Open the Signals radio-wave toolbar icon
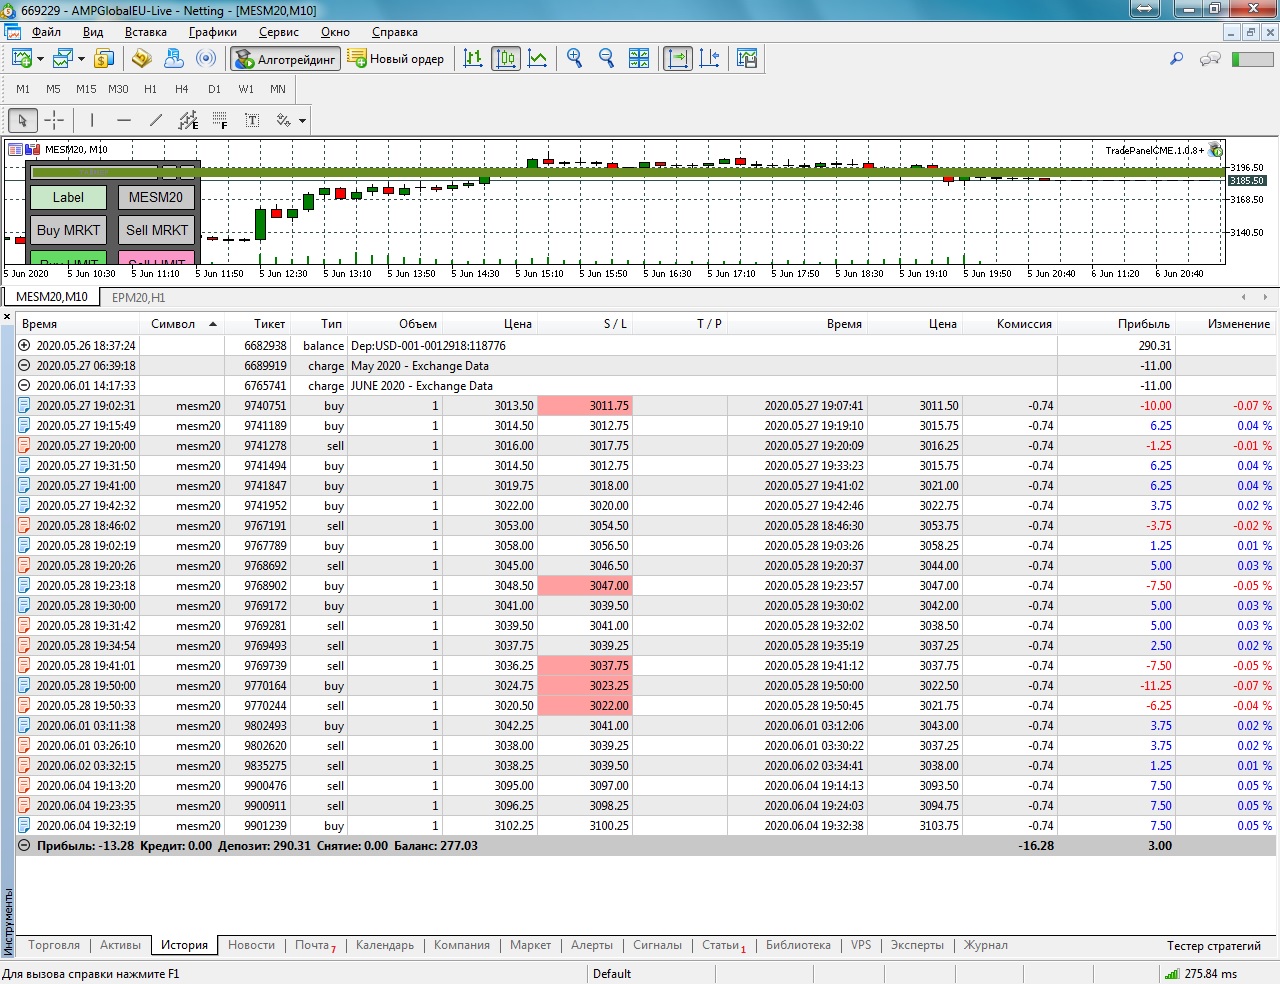 pos(206,59)
